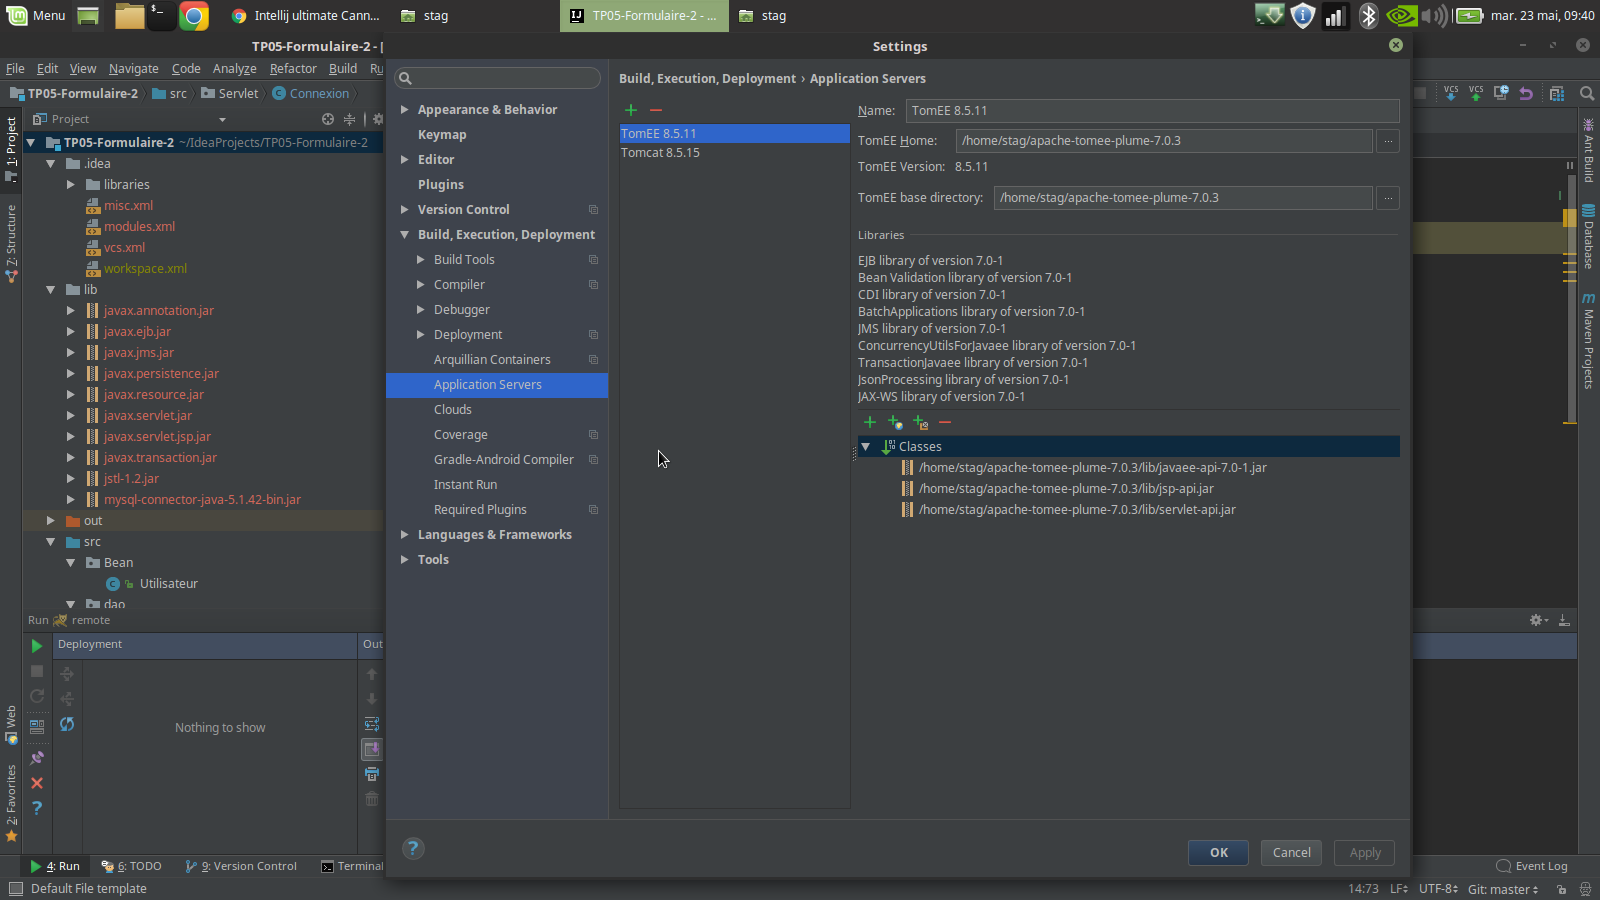Expand Appearance & Behavior settings
Image resolution: width=1600 pixels, height=900 pixels.
[x=405, y=110]
